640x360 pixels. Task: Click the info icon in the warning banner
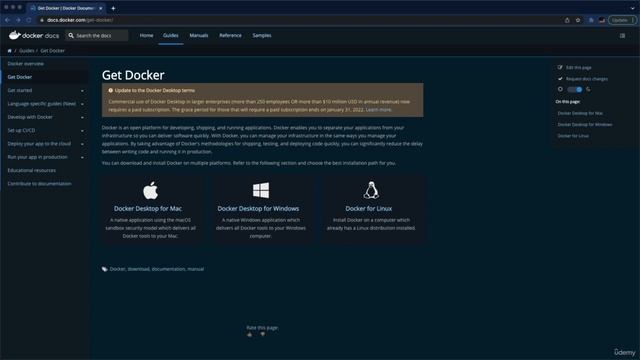111,90
